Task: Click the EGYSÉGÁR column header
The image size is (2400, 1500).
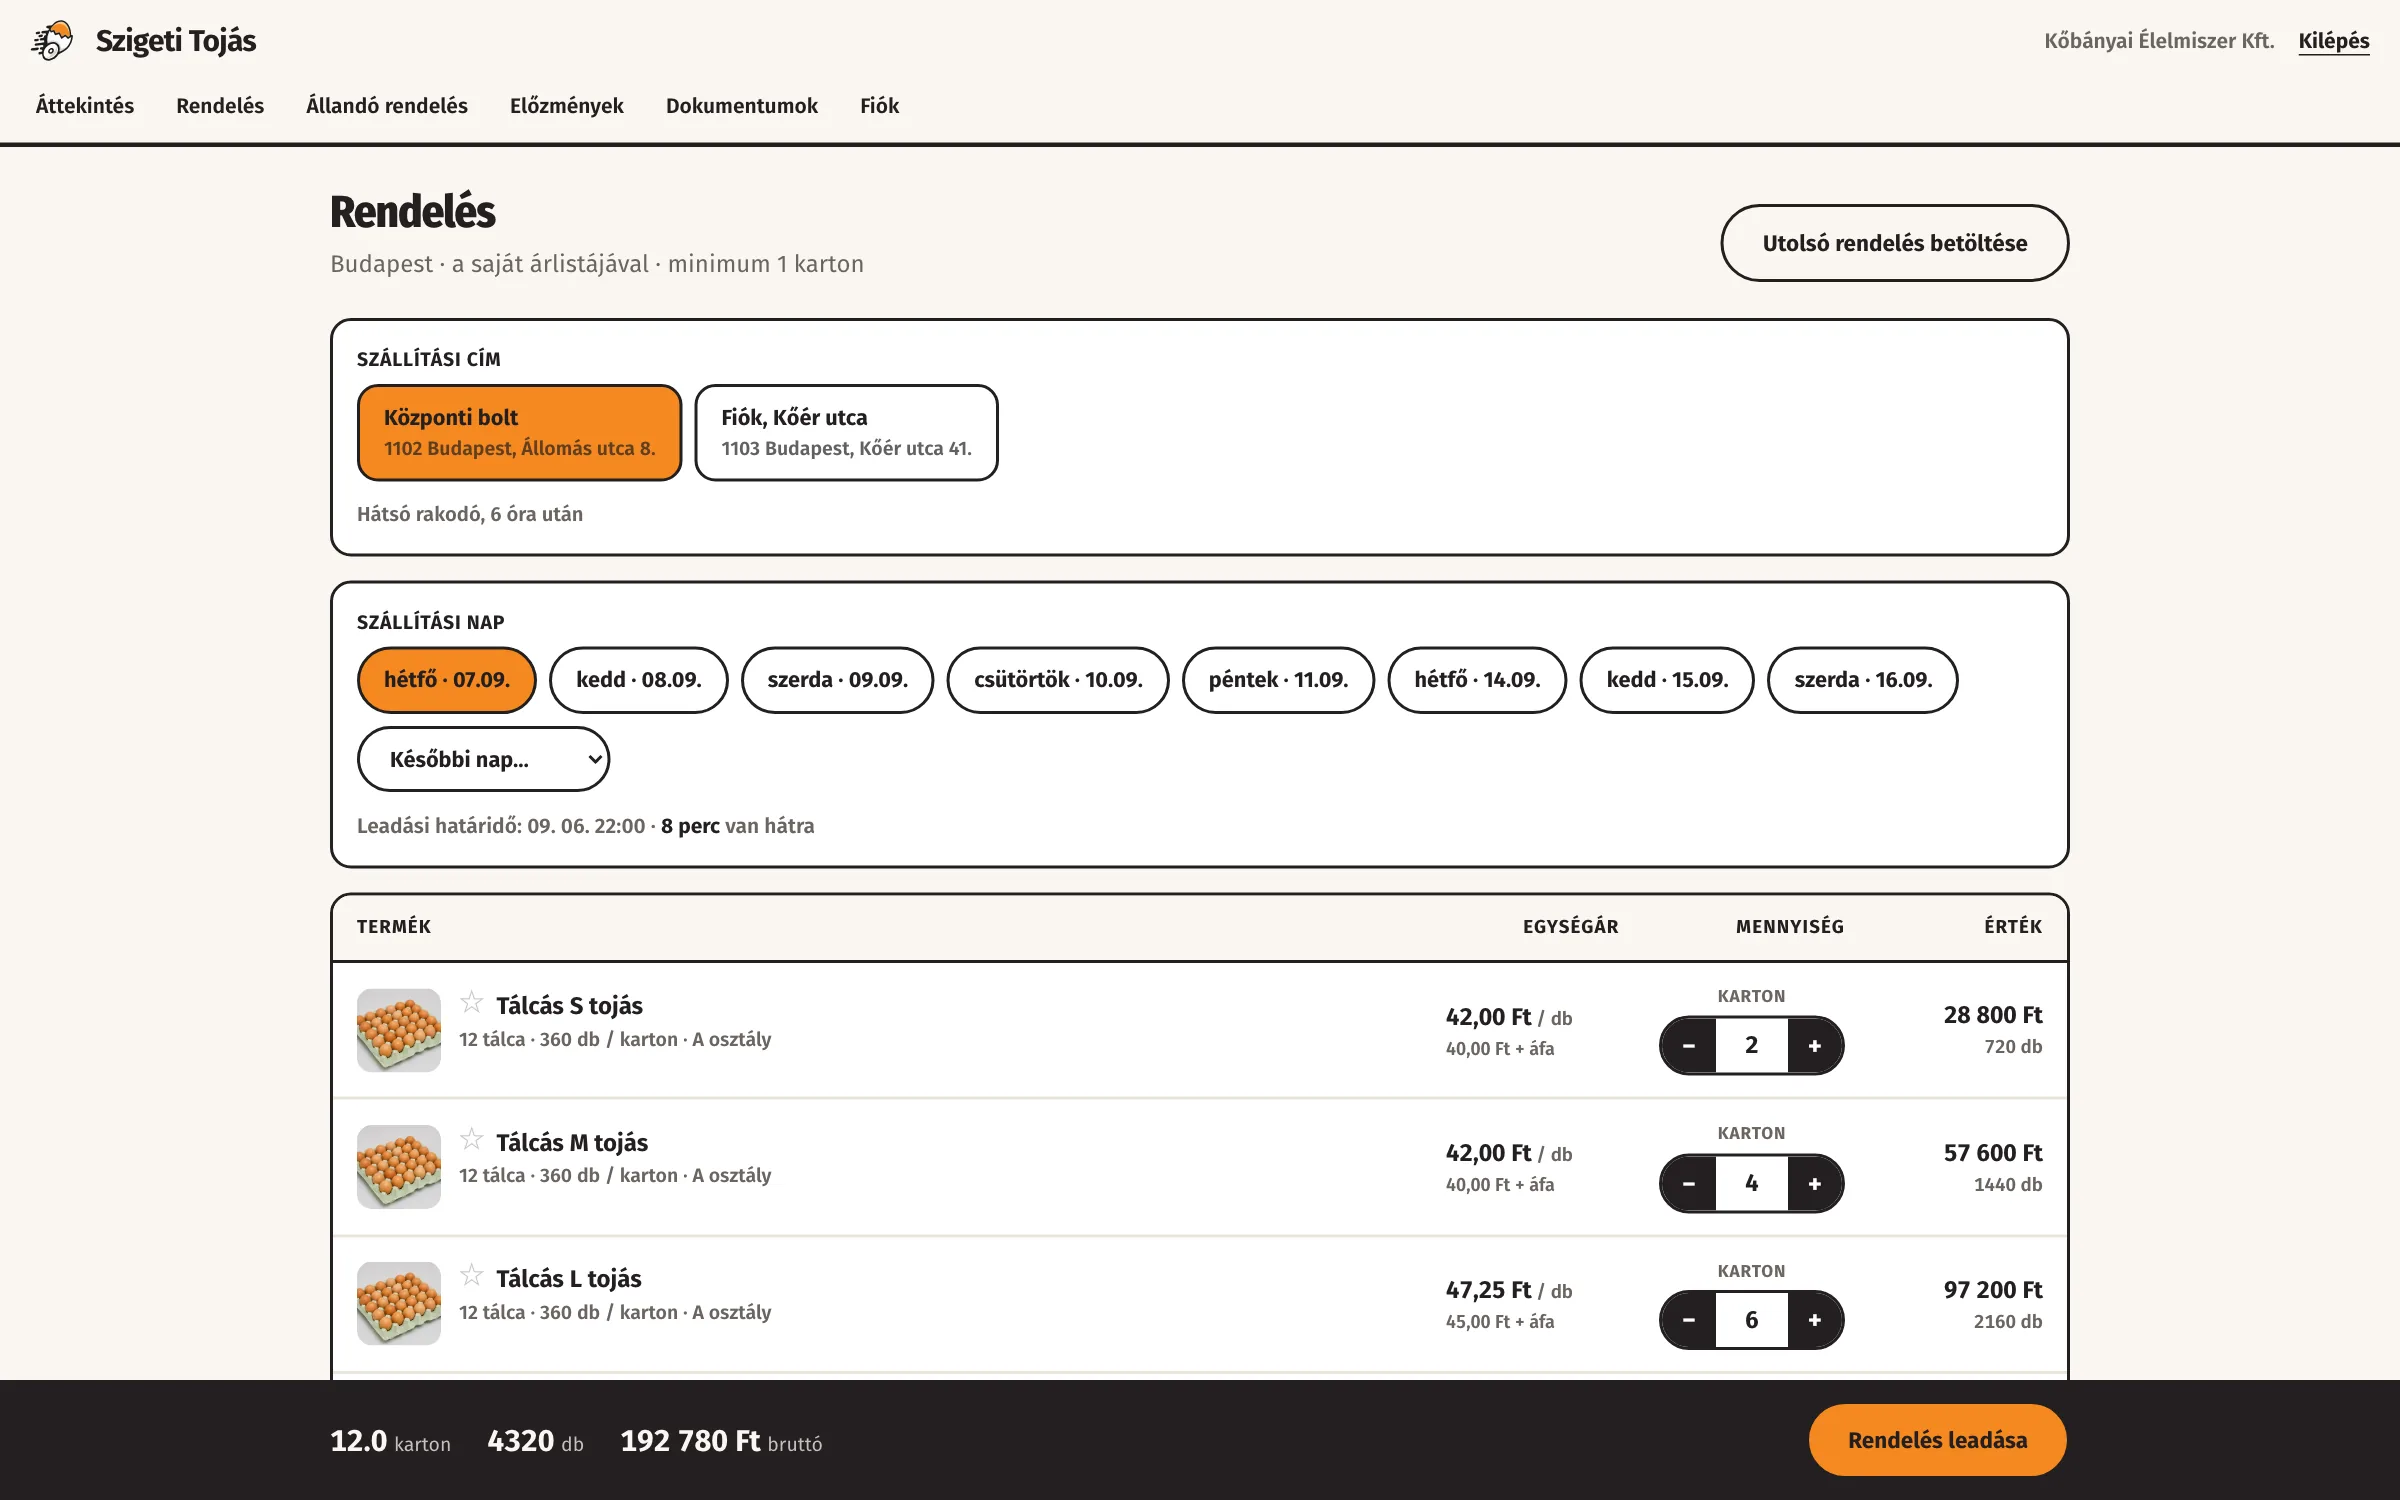Action: [1570, 927]
